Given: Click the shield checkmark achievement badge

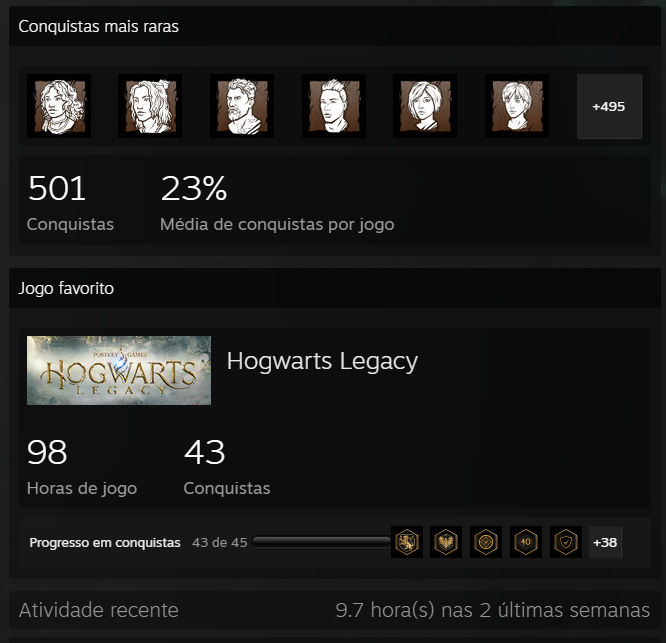Looking at the screenshot, I should [x=566, y=542].
